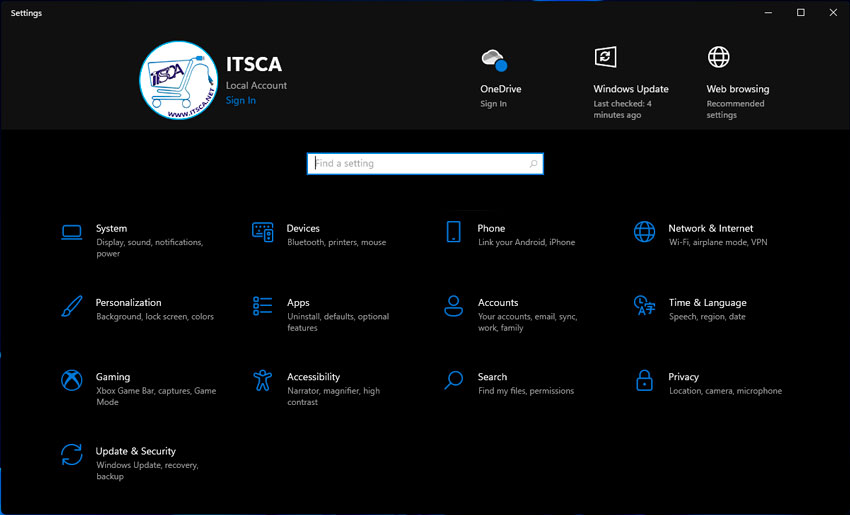Open the Personalization paintbrush icon
The height and width of the screenshot is (515, 850).
(71, 306)
